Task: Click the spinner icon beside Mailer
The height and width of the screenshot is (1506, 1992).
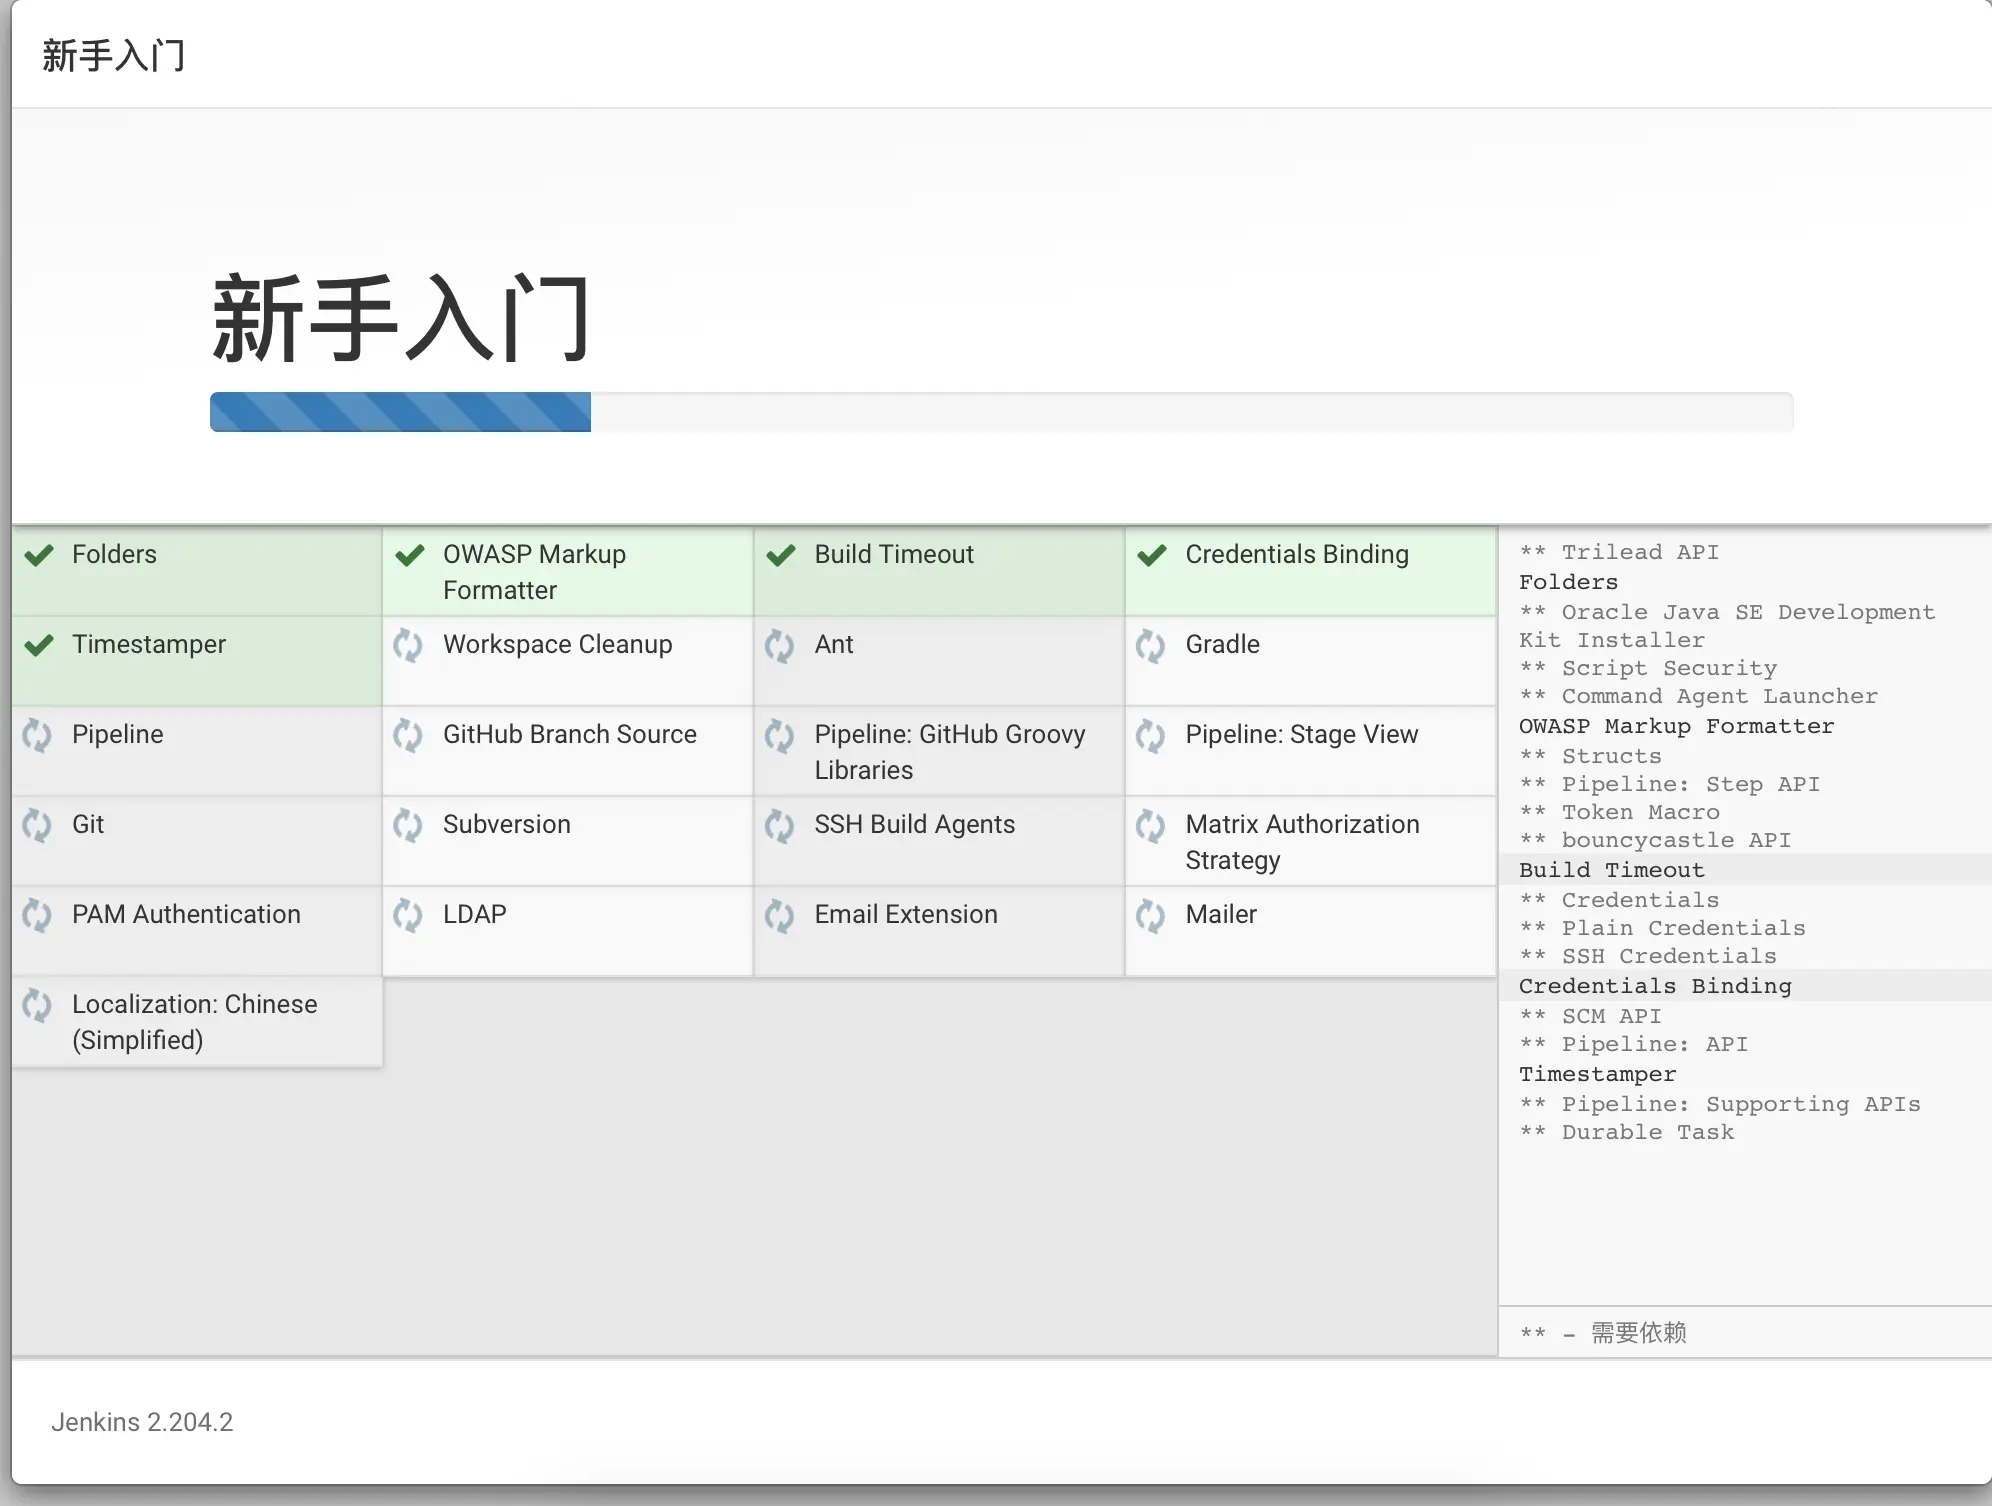Action: coord(1150,916)
